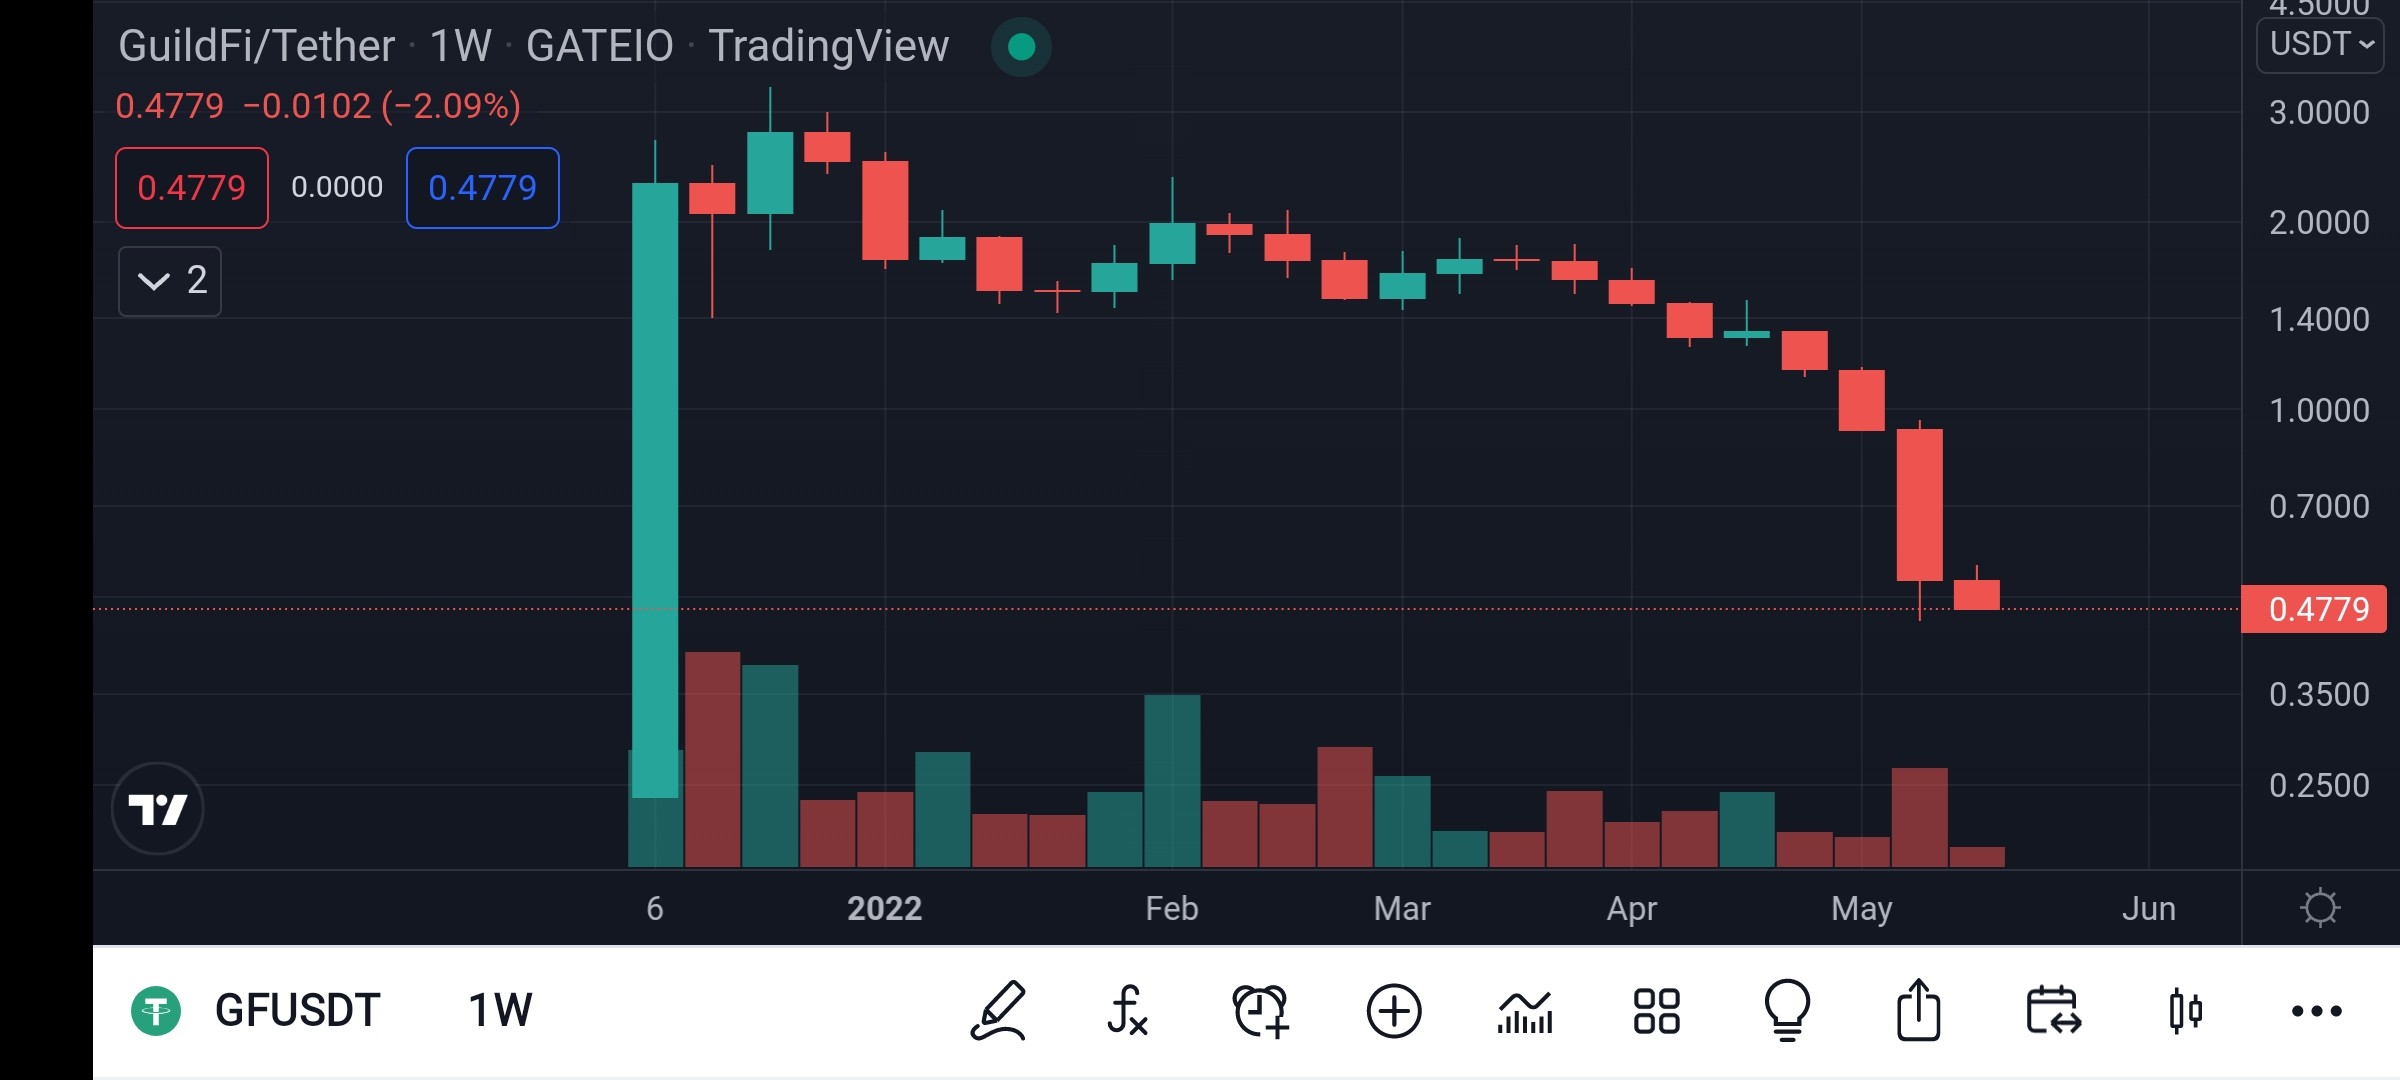
Task: Tap the red 0.4779 sell price button
Action: [192, 188]
